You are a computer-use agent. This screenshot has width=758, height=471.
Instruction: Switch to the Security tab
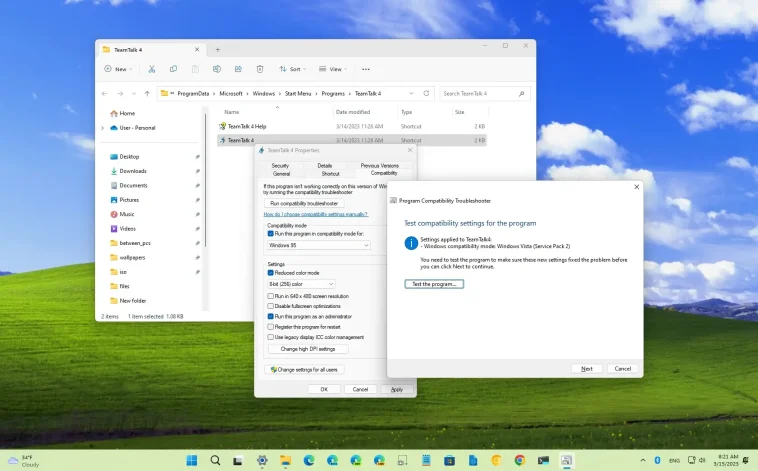click(x=280, y=165)
